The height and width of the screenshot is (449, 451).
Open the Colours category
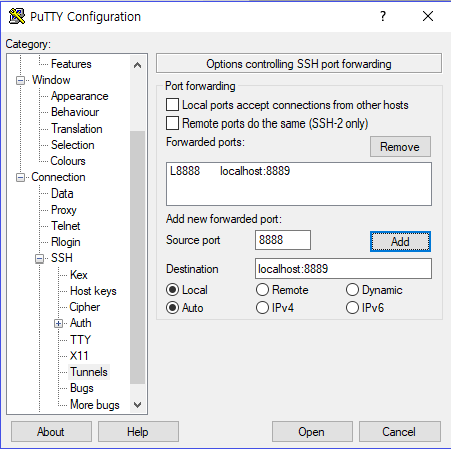68,161
